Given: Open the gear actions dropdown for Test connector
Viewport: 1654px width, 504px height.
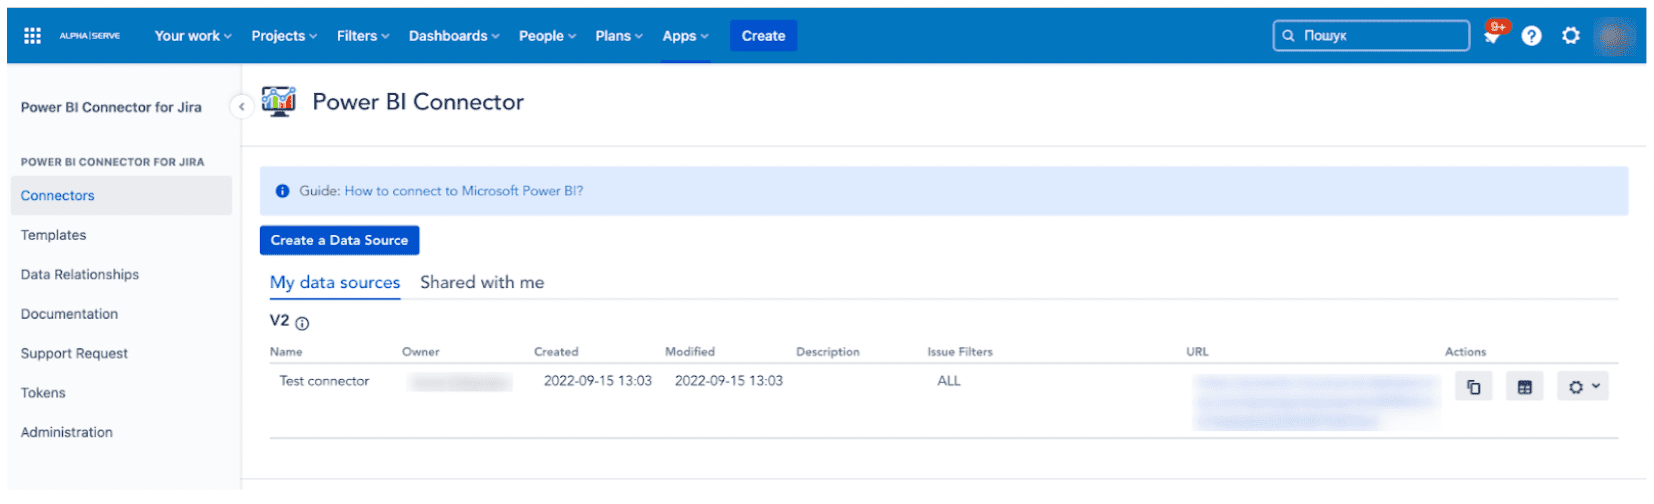Looking at the screenshot, I should point(1583,387).
